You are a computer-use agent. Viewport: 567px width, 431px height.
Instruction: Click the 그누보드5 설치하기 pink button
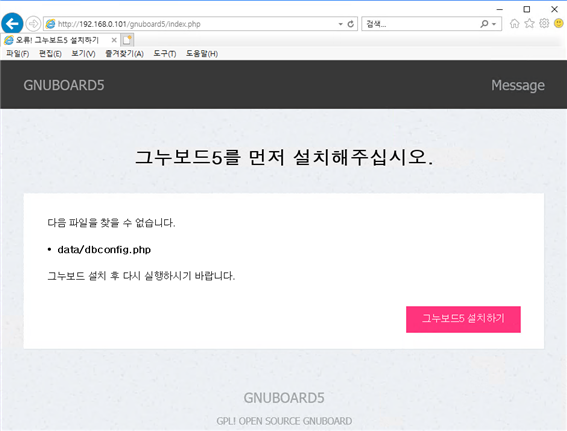click(x=463, y=319)
